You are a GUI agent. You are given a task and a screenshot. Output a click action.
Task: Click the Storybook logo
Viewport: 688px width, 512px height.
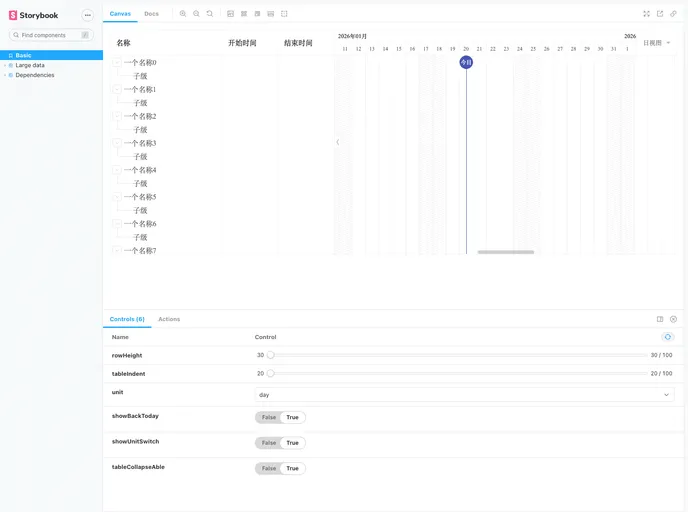pos(33,15)
